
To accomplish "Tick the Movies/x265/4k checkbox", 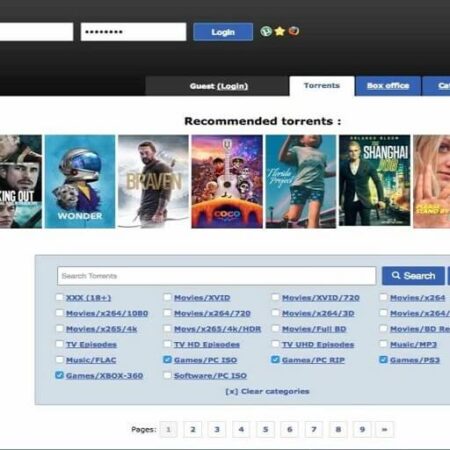I will pos(59,328).
